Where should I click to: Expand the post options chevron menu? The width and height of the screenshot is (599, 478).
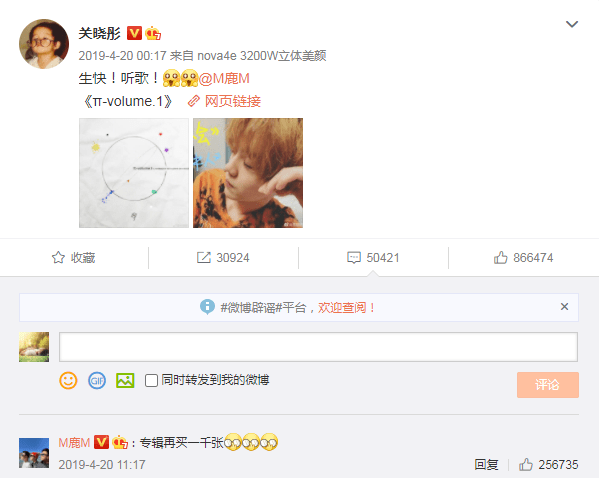[571, 24]
